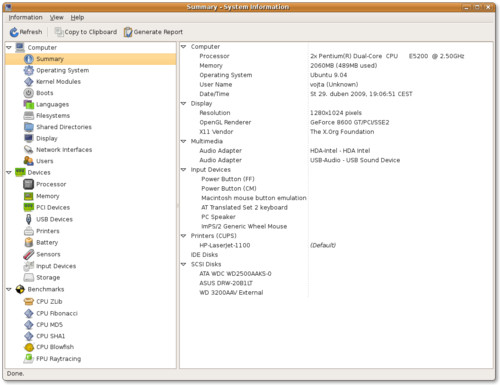
Task: Click the Generate Report icon
Action: click(x=128, y=32)
